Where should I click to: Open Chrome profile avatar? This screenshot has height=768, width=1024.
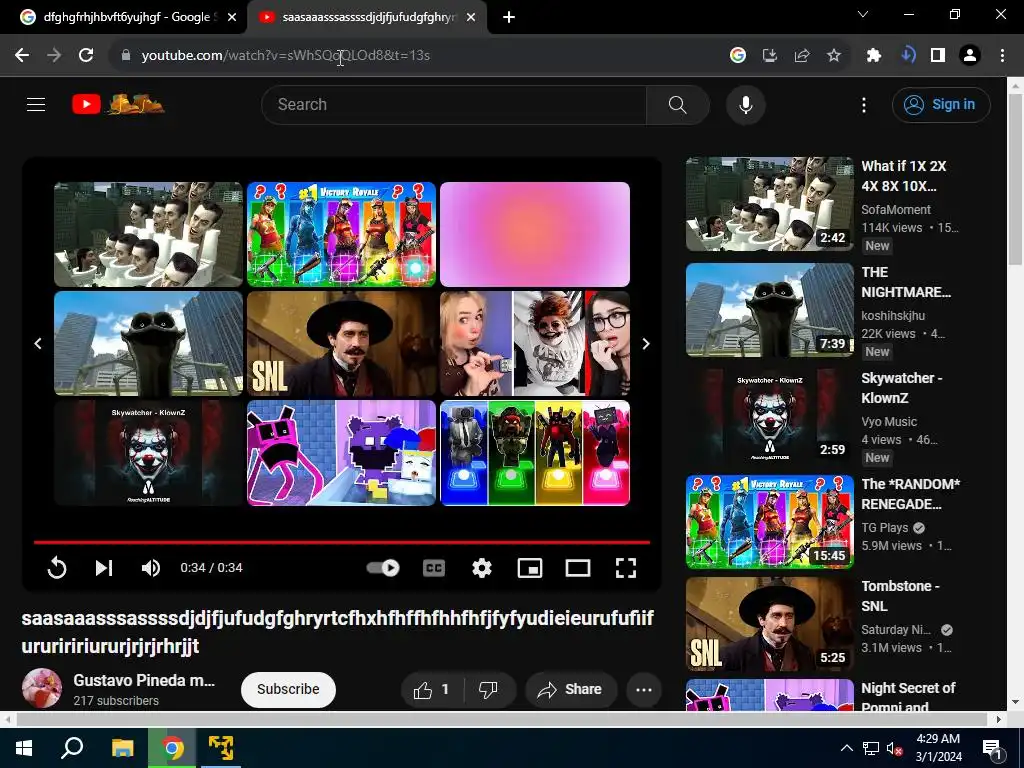click(970, 56)
